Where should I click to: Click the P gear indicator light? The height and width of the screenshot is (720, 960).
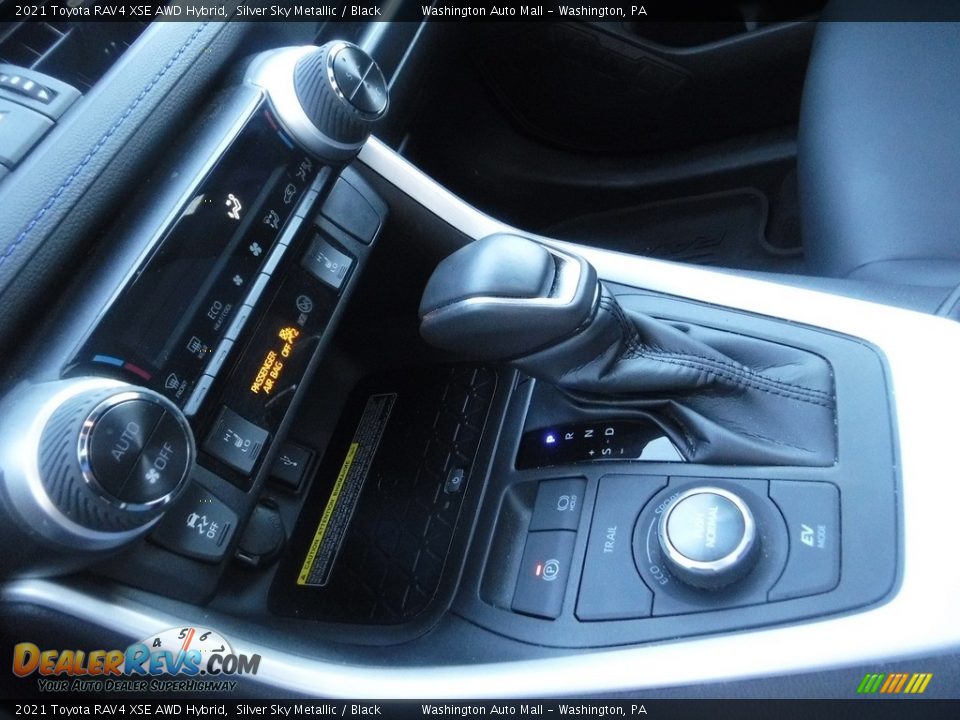click(549, 438)
